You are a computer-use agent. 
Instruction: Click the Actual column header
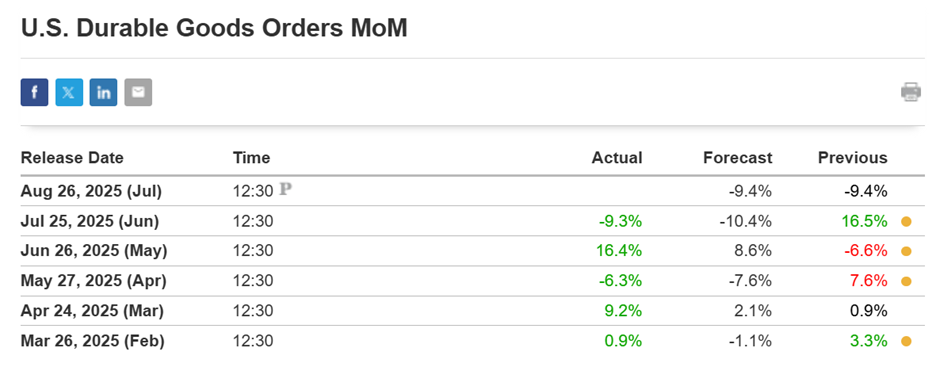(617, 158)
